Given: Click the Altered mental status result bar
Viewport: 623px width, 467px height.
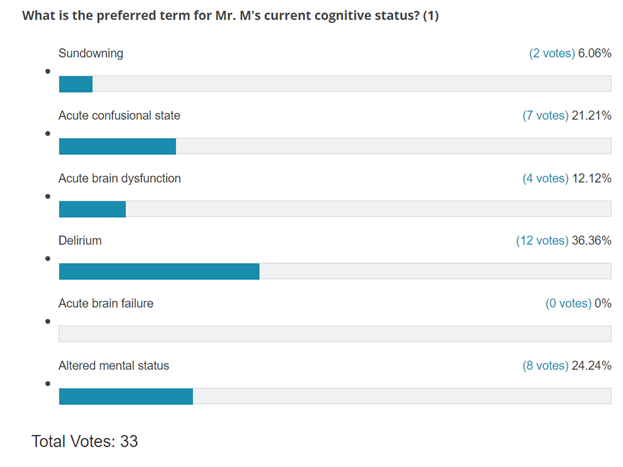Looking at the screenshot, I should click(x=335, y=396).
